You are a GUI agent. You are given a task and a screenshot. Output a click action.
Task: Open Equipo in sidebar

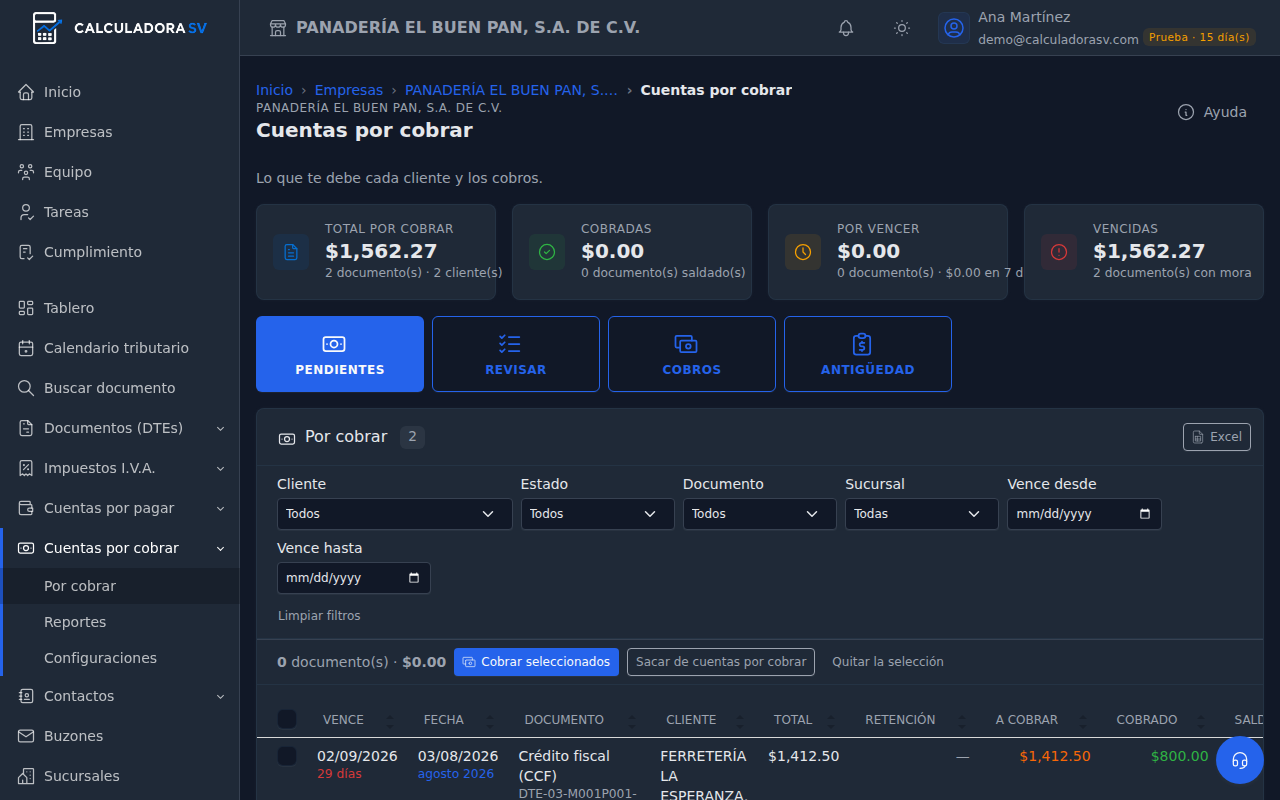click(120, 172)
